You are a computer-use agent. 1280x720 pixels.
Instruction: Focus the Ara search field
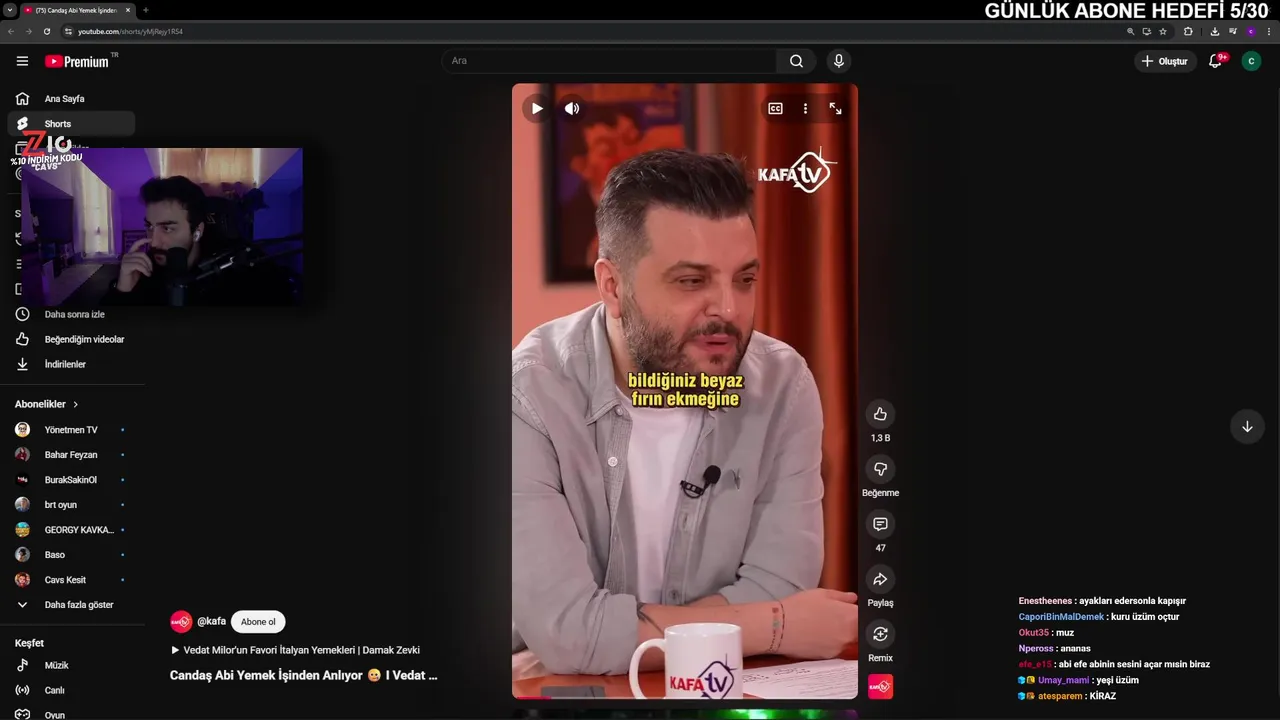pos(609,61)
